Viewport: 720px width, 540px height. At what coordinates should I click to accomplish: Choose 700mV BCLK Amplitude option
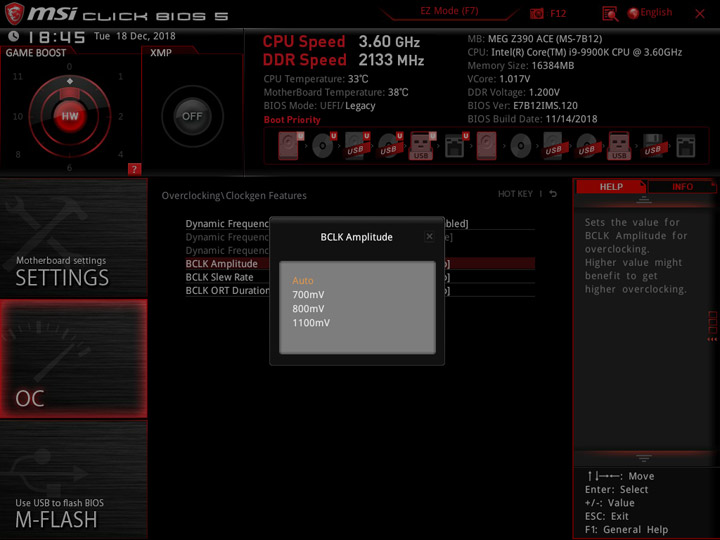(x=308, y=295)
